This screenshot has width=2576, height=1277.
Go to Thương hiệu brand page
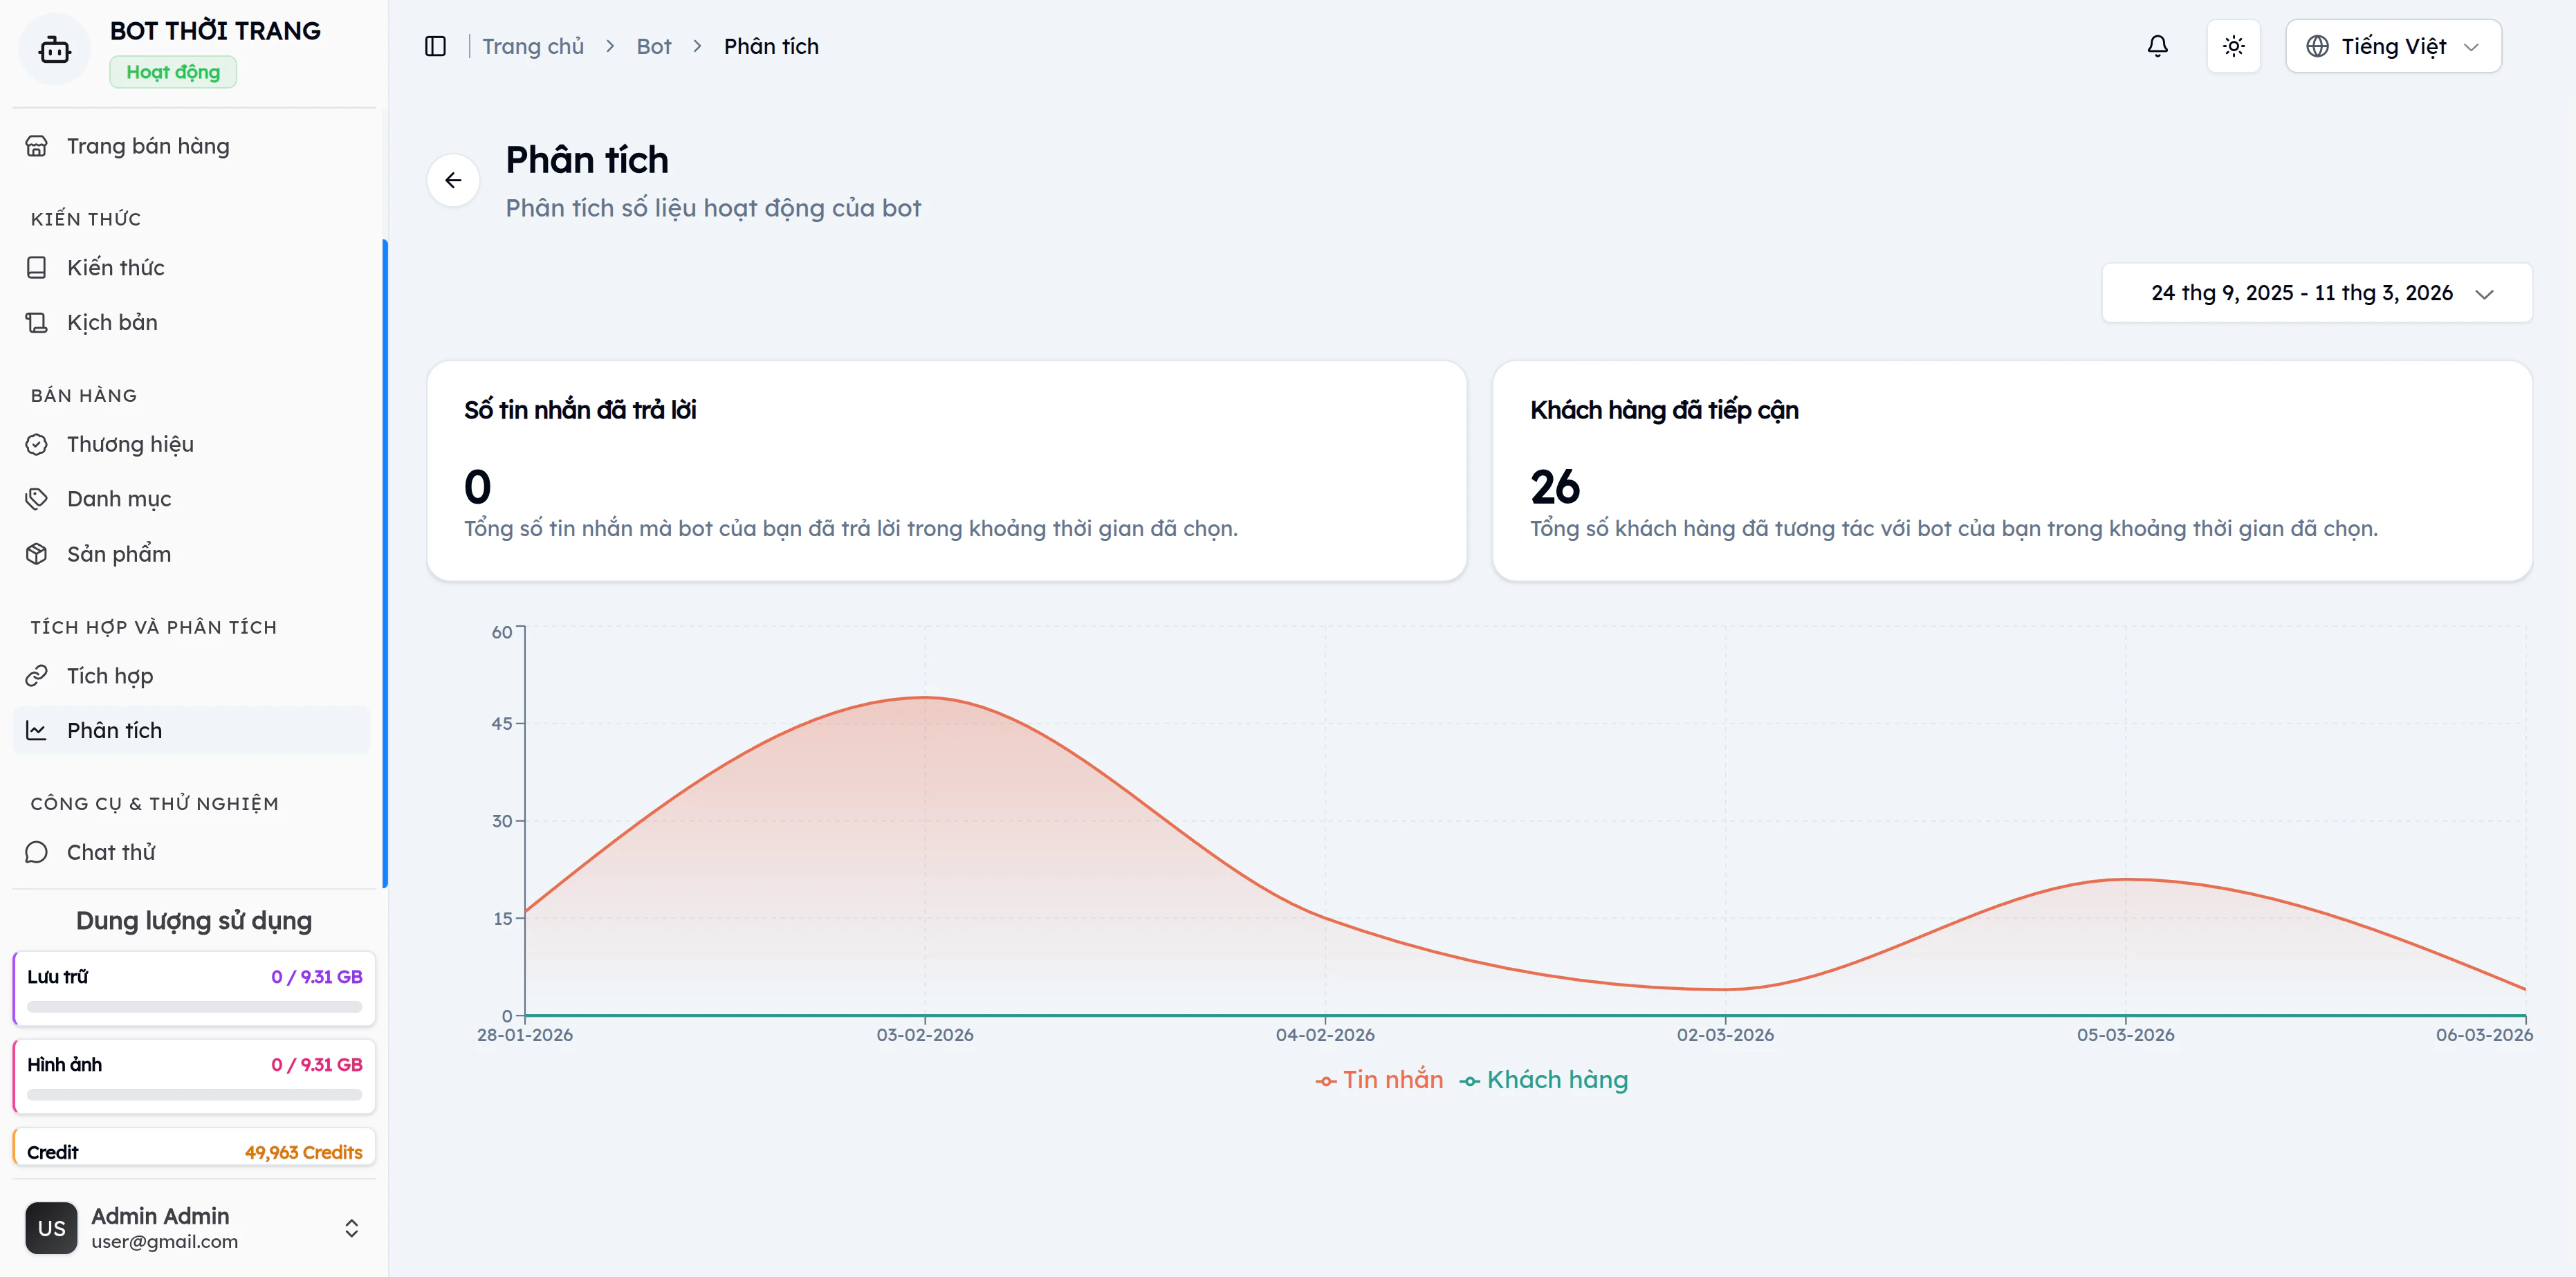click(130, 444)
